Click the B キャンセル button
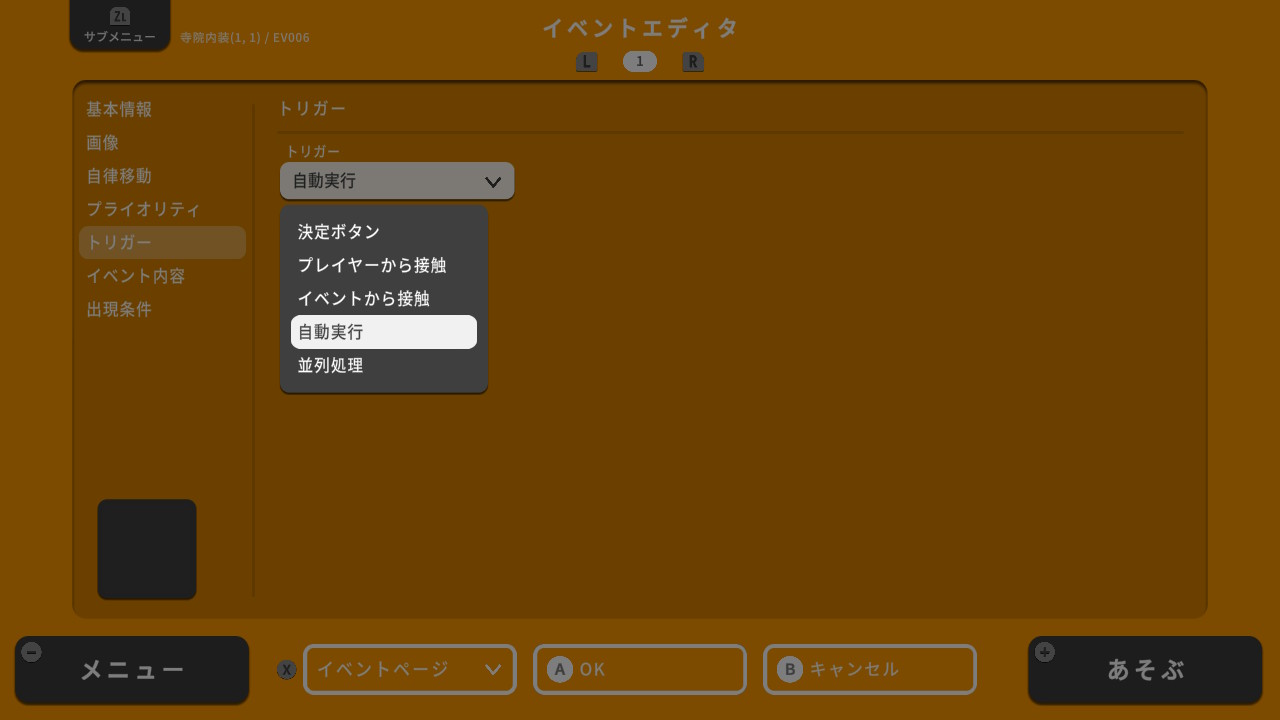The width and height of the screenshot is (1280, 720). [870, 669]
